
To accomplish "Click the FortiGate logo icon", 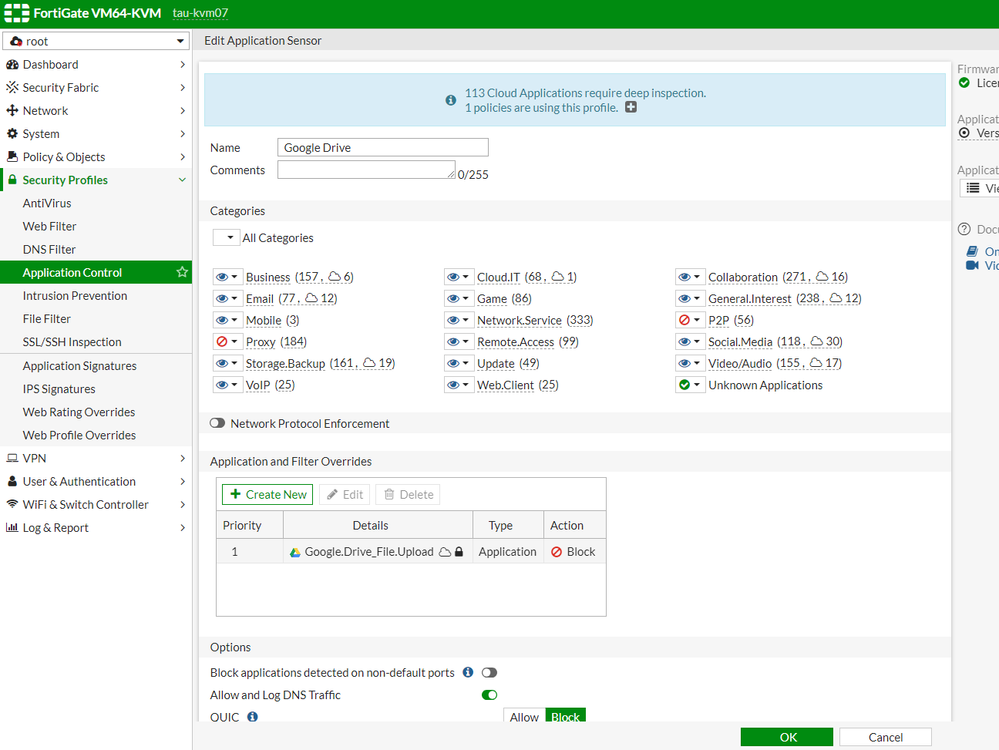I will [17, 13].
